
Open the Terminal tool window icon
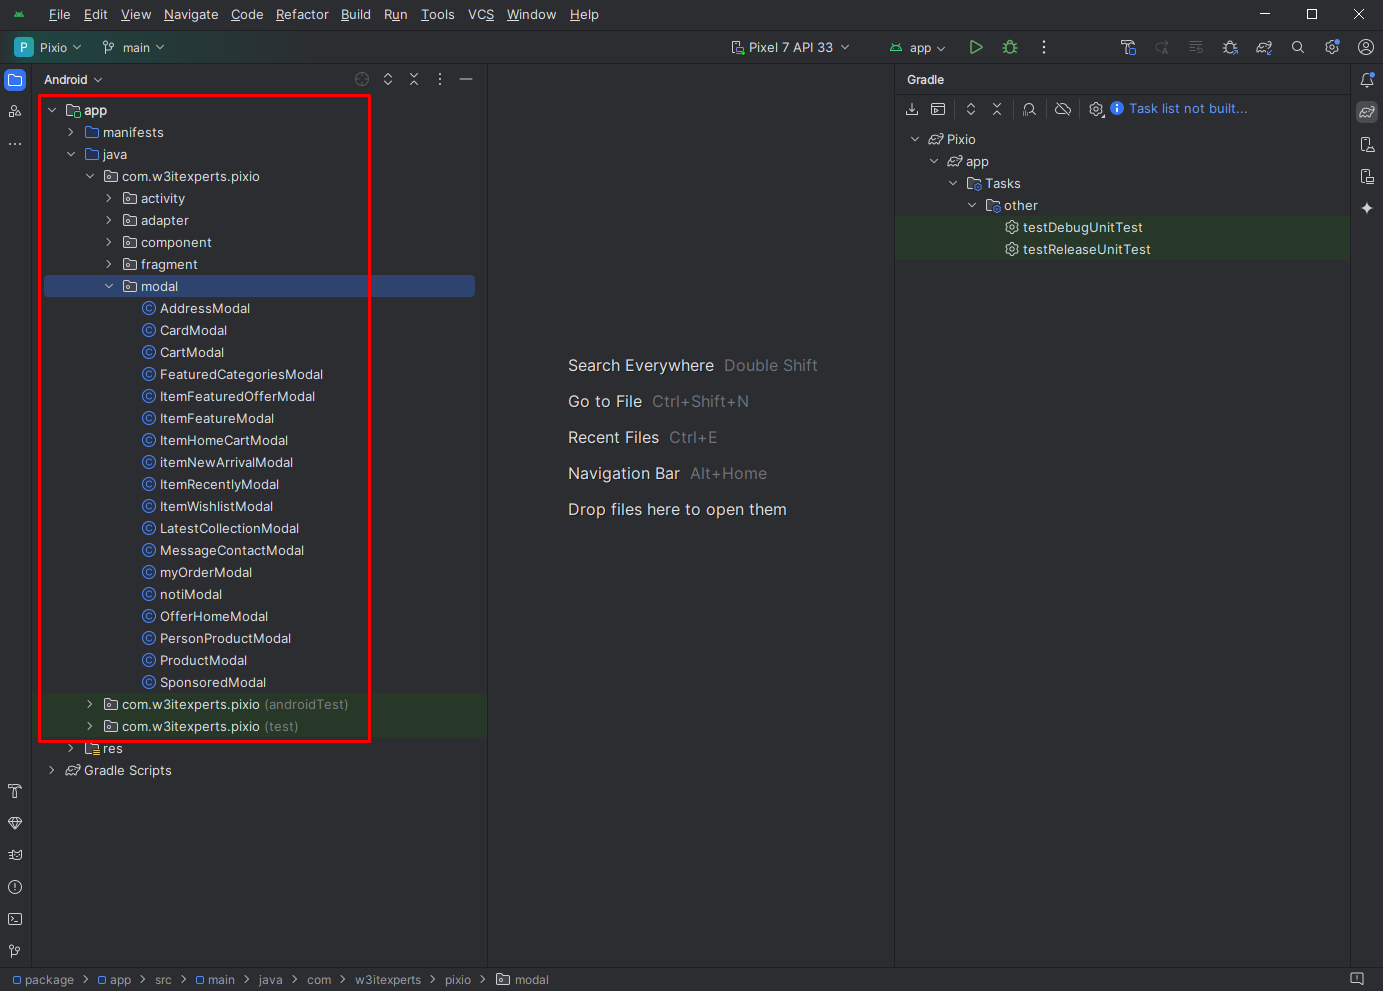pyautogui.click(x=15, y=919)
